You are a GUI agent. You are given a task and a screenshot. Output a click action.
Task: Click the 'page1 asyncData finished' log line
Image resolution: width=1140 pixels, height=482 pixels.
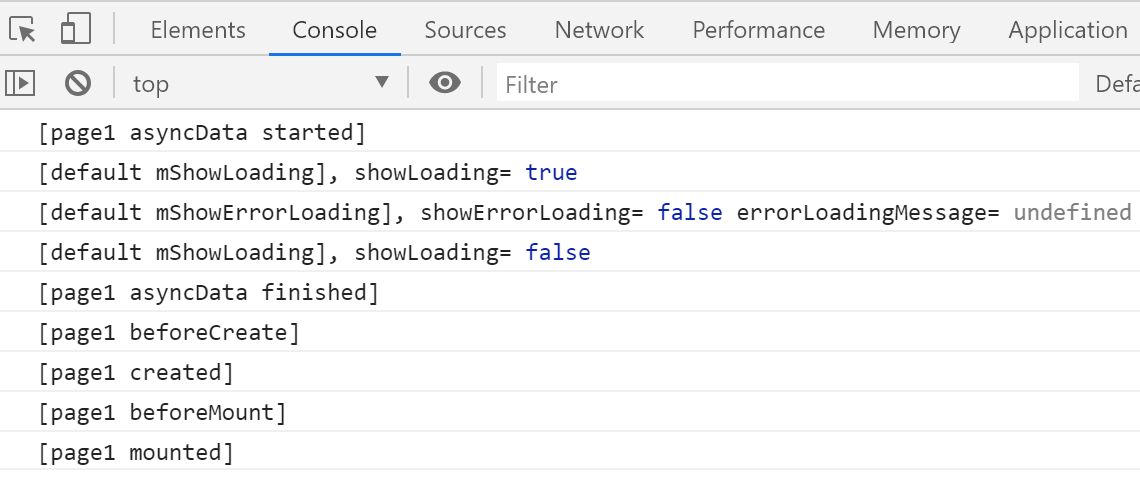(x=209, y=292)
